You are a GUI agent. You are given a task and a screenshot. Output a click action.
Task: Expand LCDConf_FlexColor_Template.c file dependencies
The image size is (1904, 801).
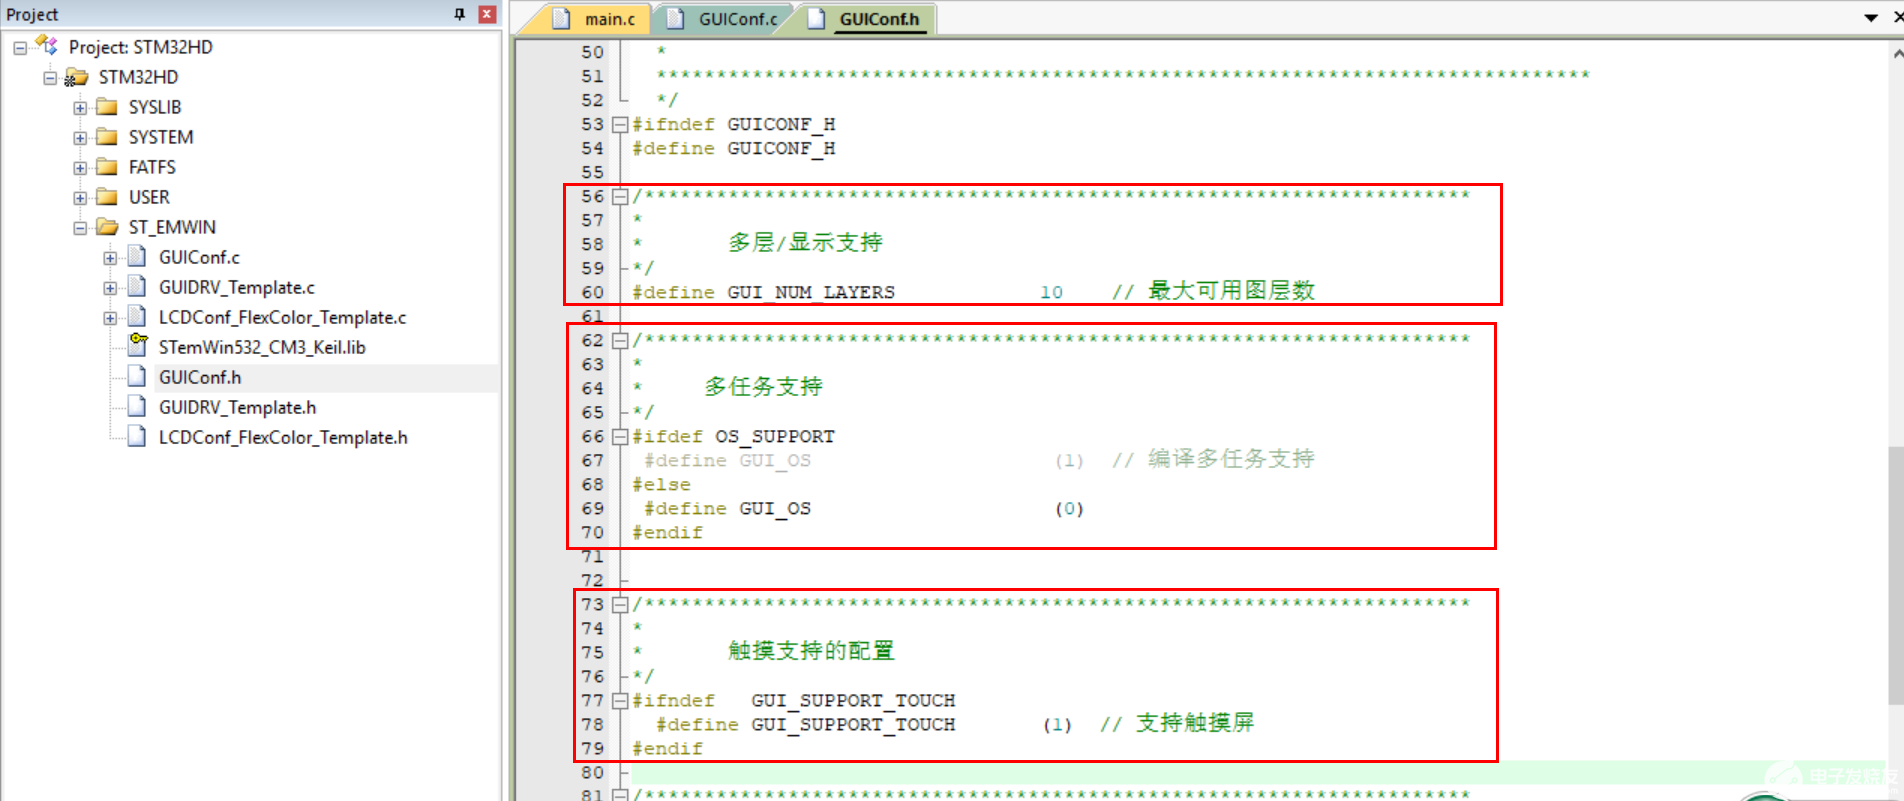[110, 317]
